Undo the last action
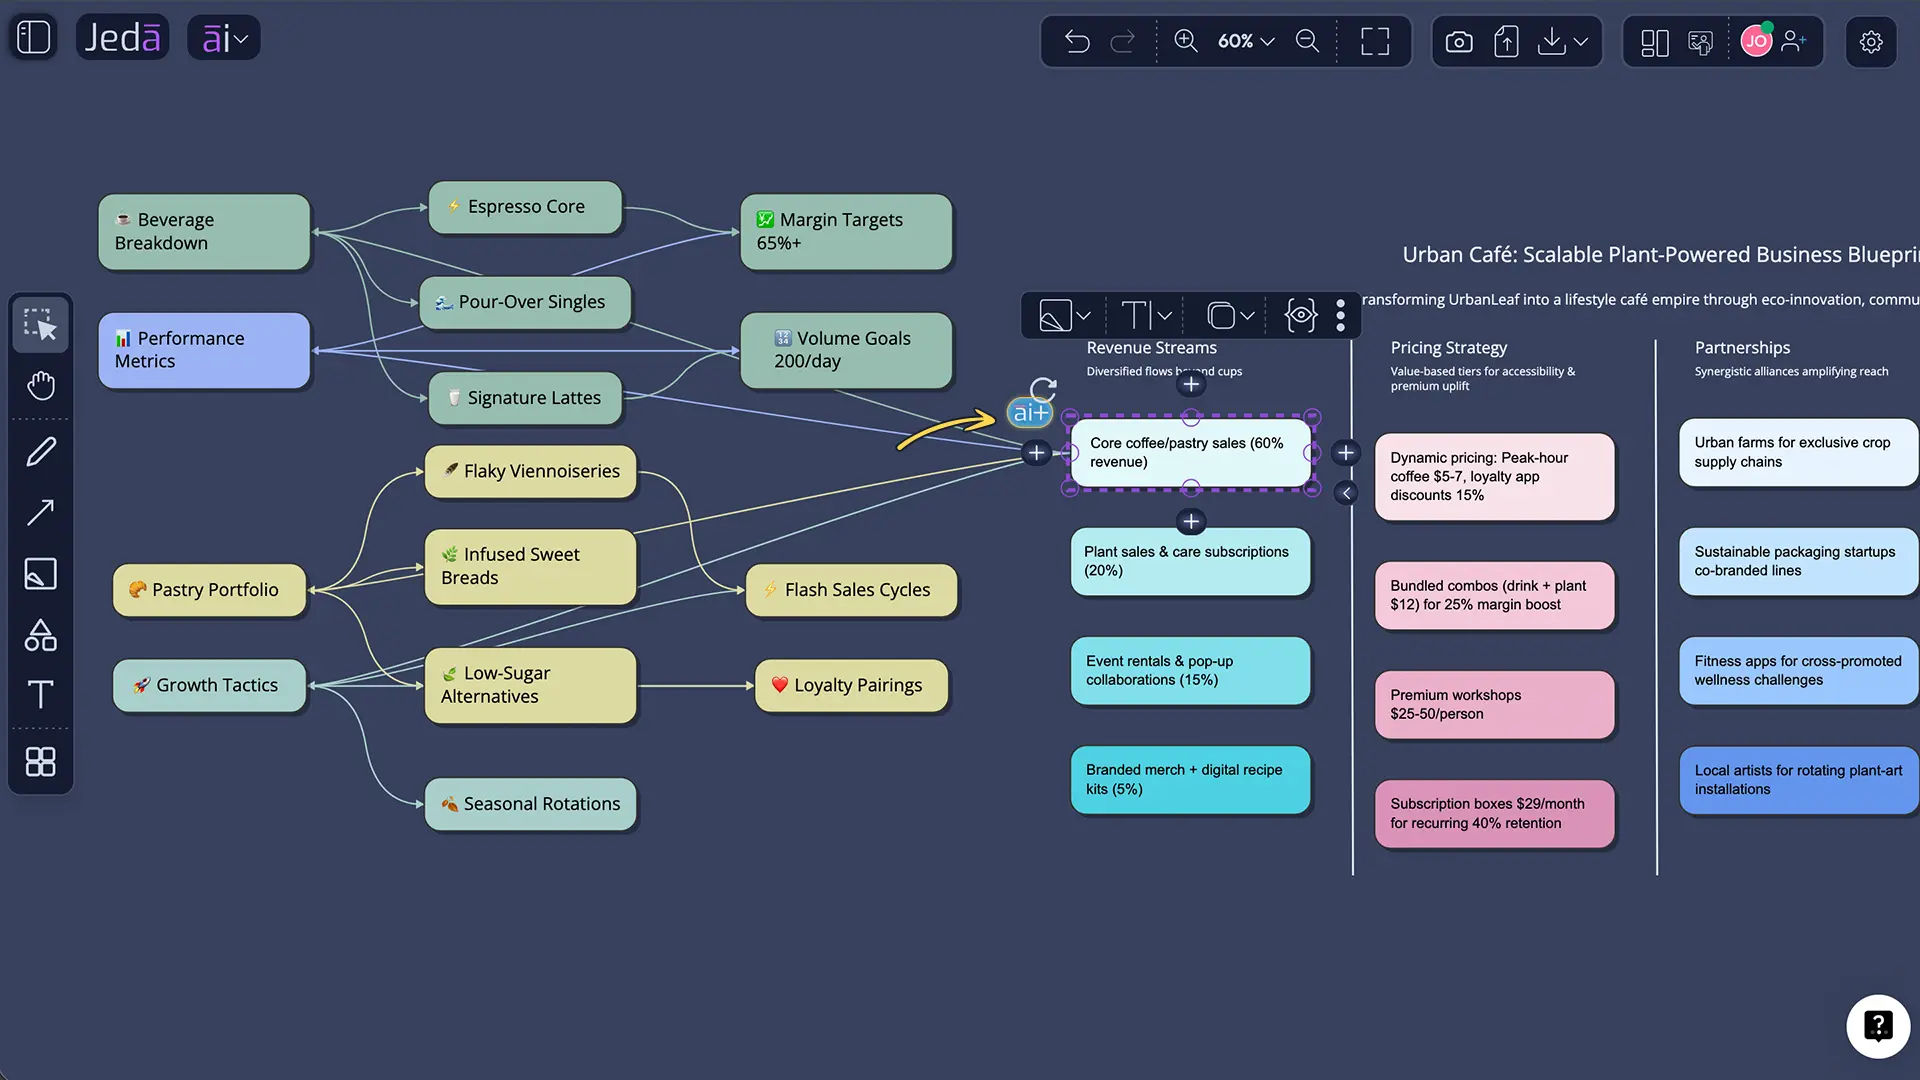Viewport: 1920px width, 1080px height. (x=1077, y=41)
